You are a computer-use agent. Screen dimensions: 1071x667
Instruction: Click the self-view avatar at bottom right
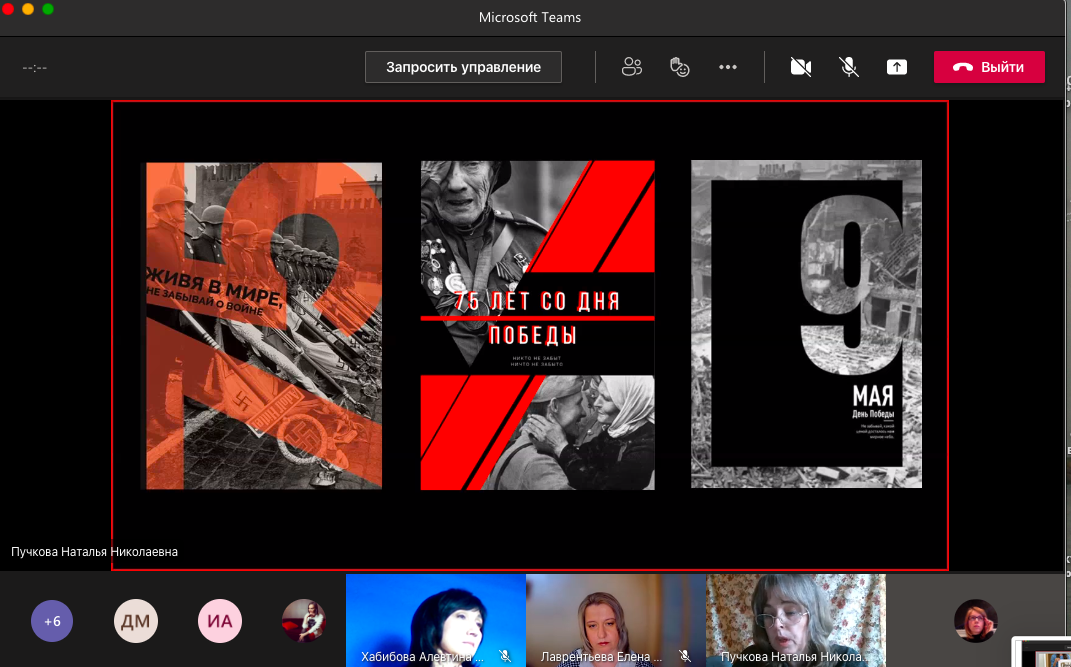click(x=975, y=621)
